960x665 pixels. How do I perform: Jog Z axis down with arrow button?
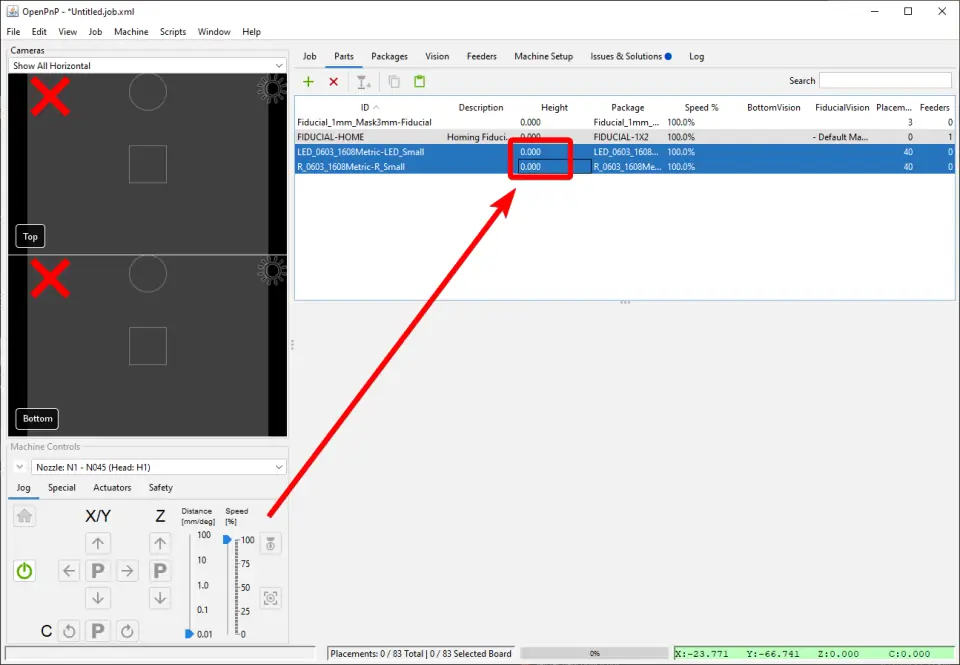coord(160,598)
